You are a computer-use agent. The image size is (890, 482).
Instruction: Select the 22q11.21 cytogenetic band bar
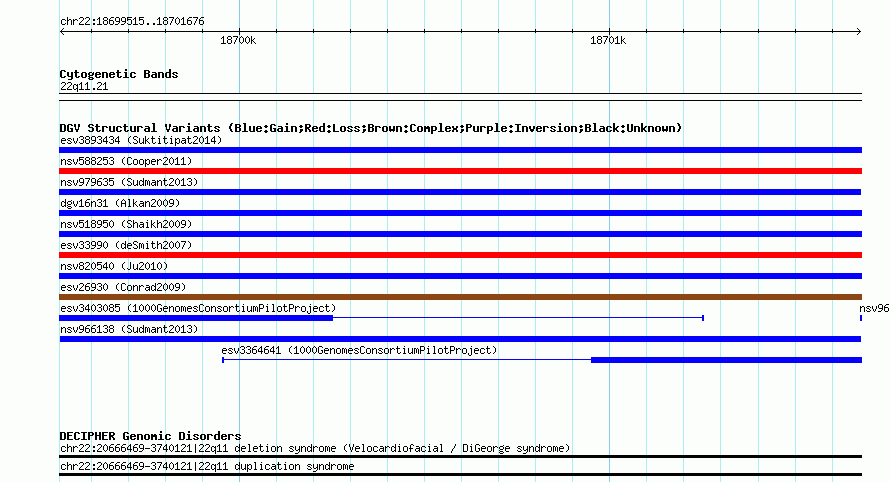pos(460,97)
